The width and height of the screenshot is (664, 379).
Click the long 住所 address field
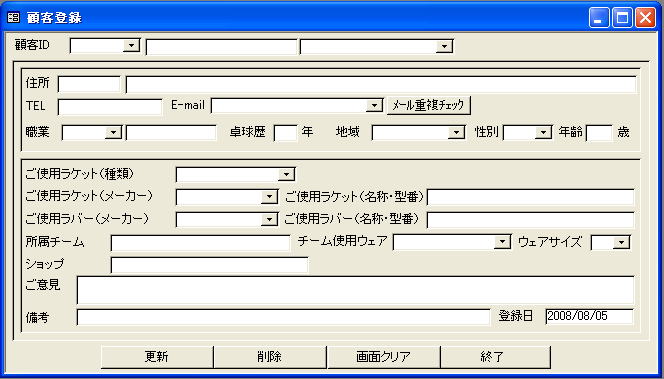pyautogui.click(x=381, y=84)
